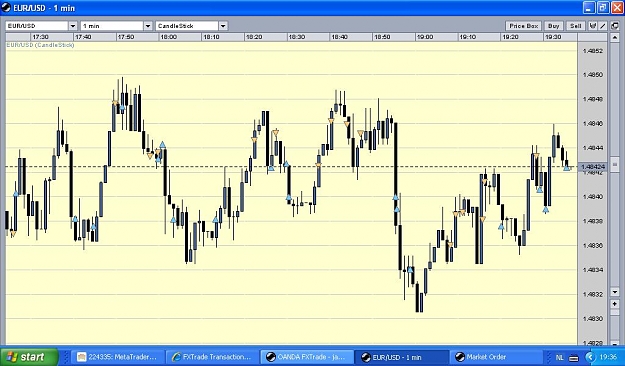Click the 18:30 time axis label
Screen dimensions: 625x366
coord(297,37)
